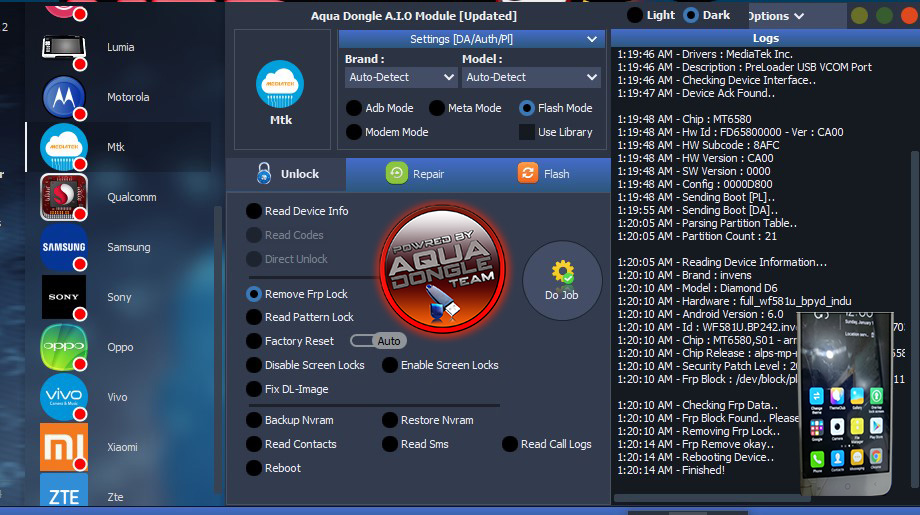Click the 'Finished!' log line
This screenshot has width=920, height=515.
pos(671,470)
